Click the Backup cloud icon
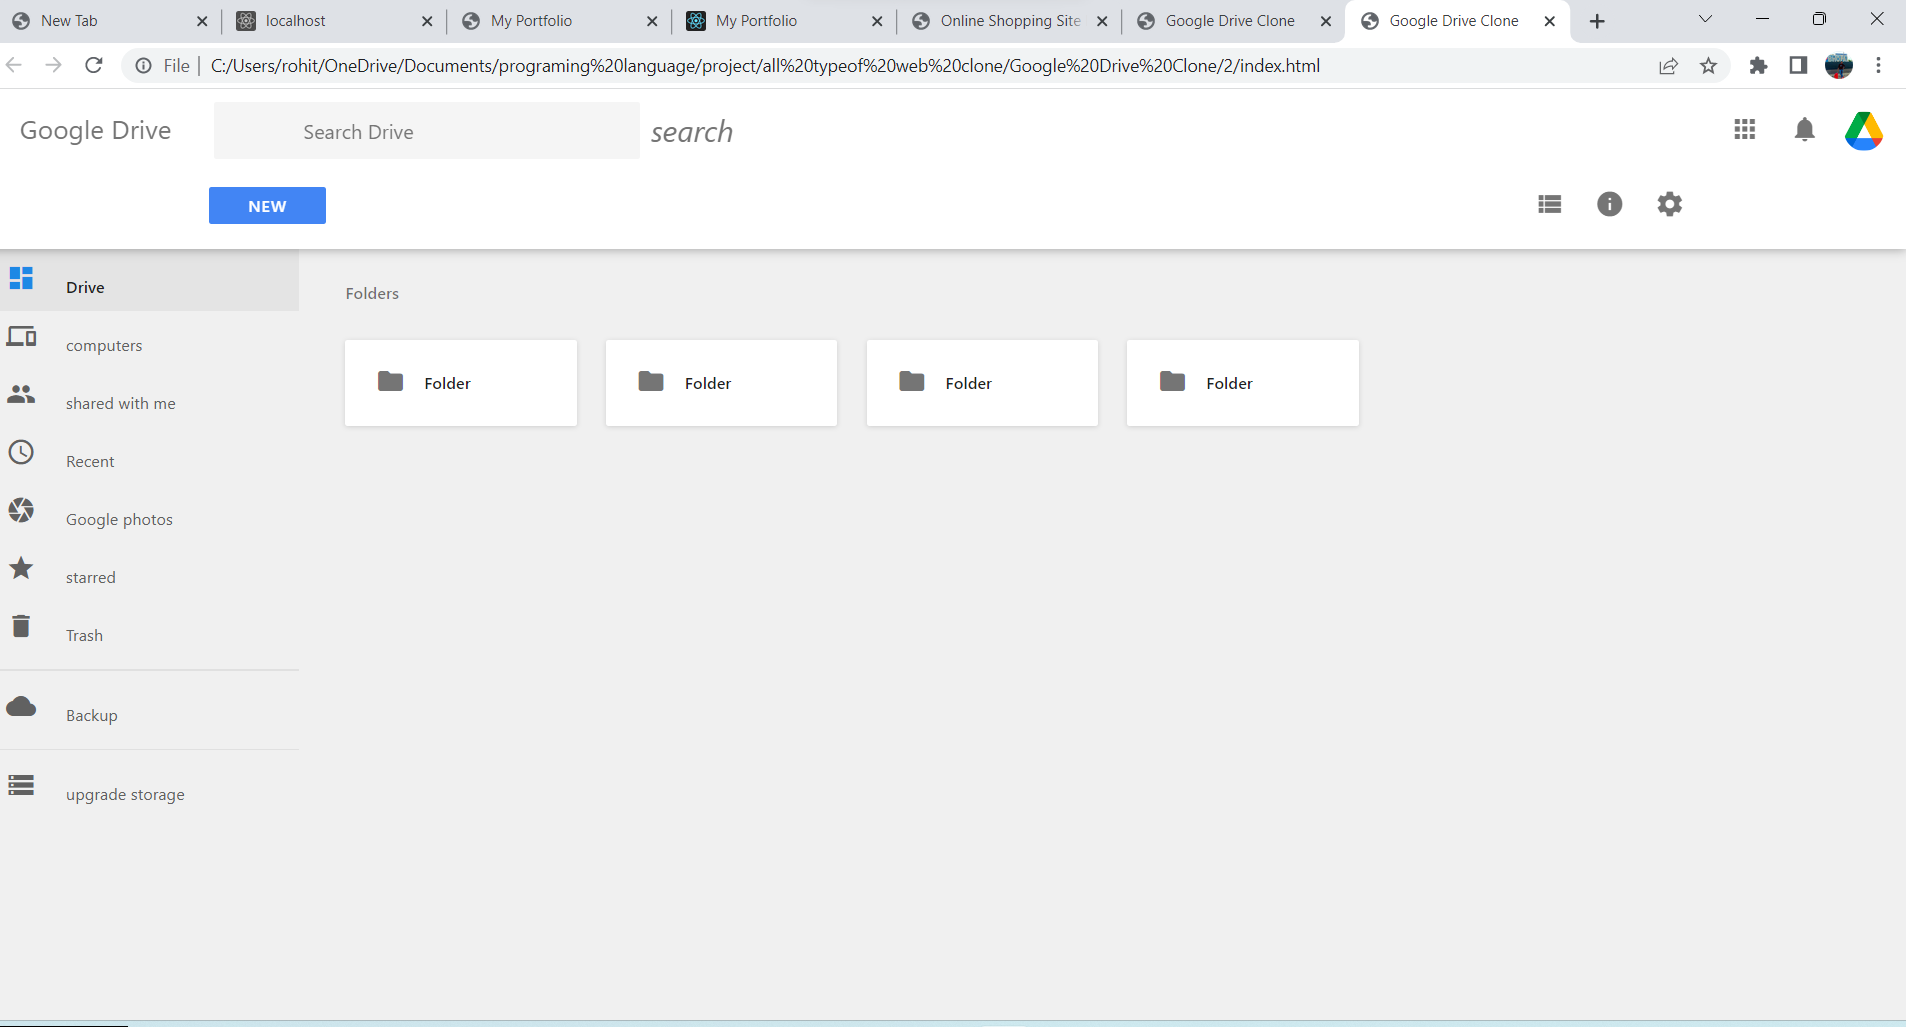This screenshot has width=1906, height=1027. pos(21,706)
